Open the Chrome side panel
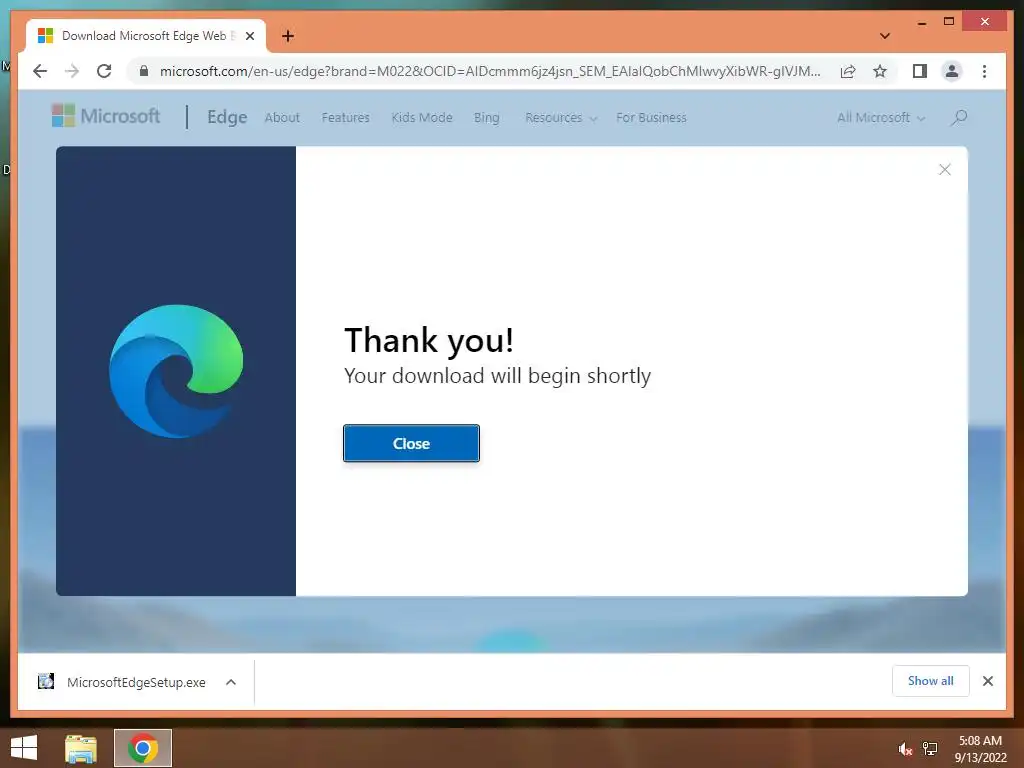 [x=920, y=71]
